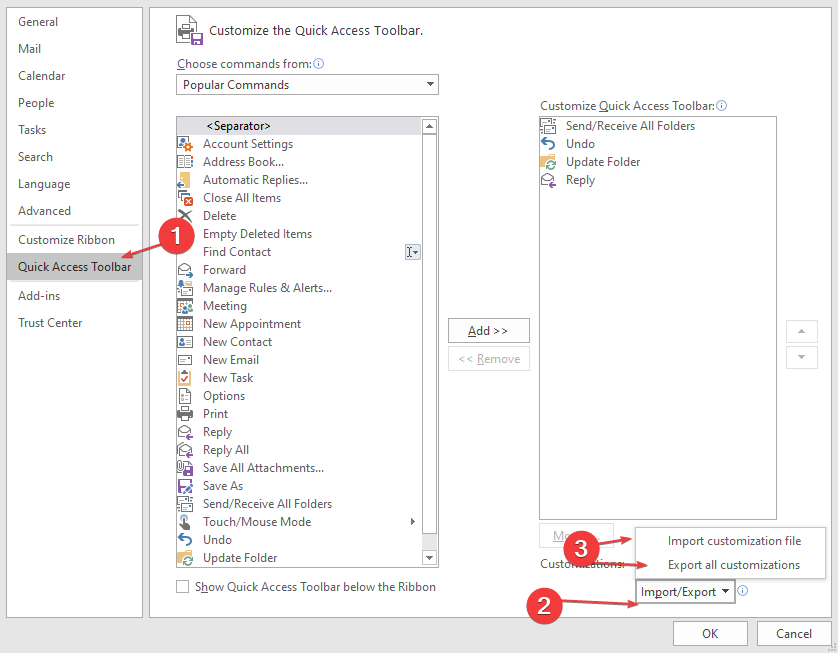The image size is (838, 653).
Task: Select the Address Book command icon
Action: pos(185,161)
